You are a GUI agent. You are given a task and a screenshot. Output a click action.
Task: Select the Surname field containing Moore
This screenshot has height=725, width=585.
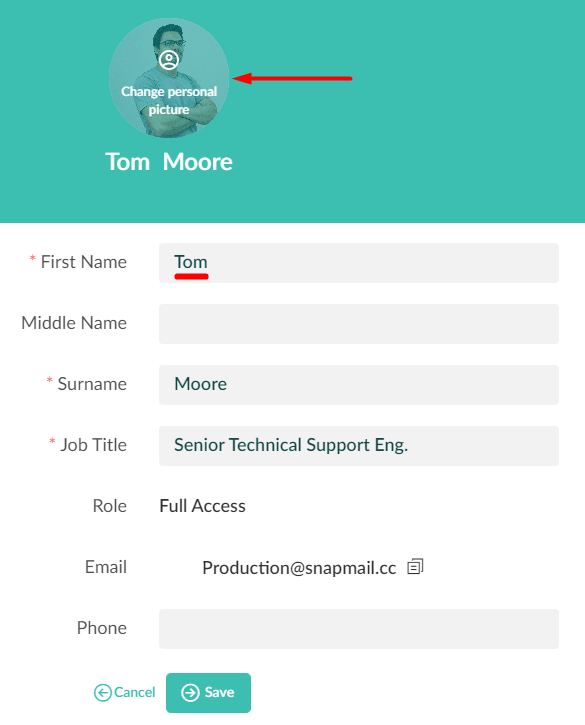pos(359,385)
